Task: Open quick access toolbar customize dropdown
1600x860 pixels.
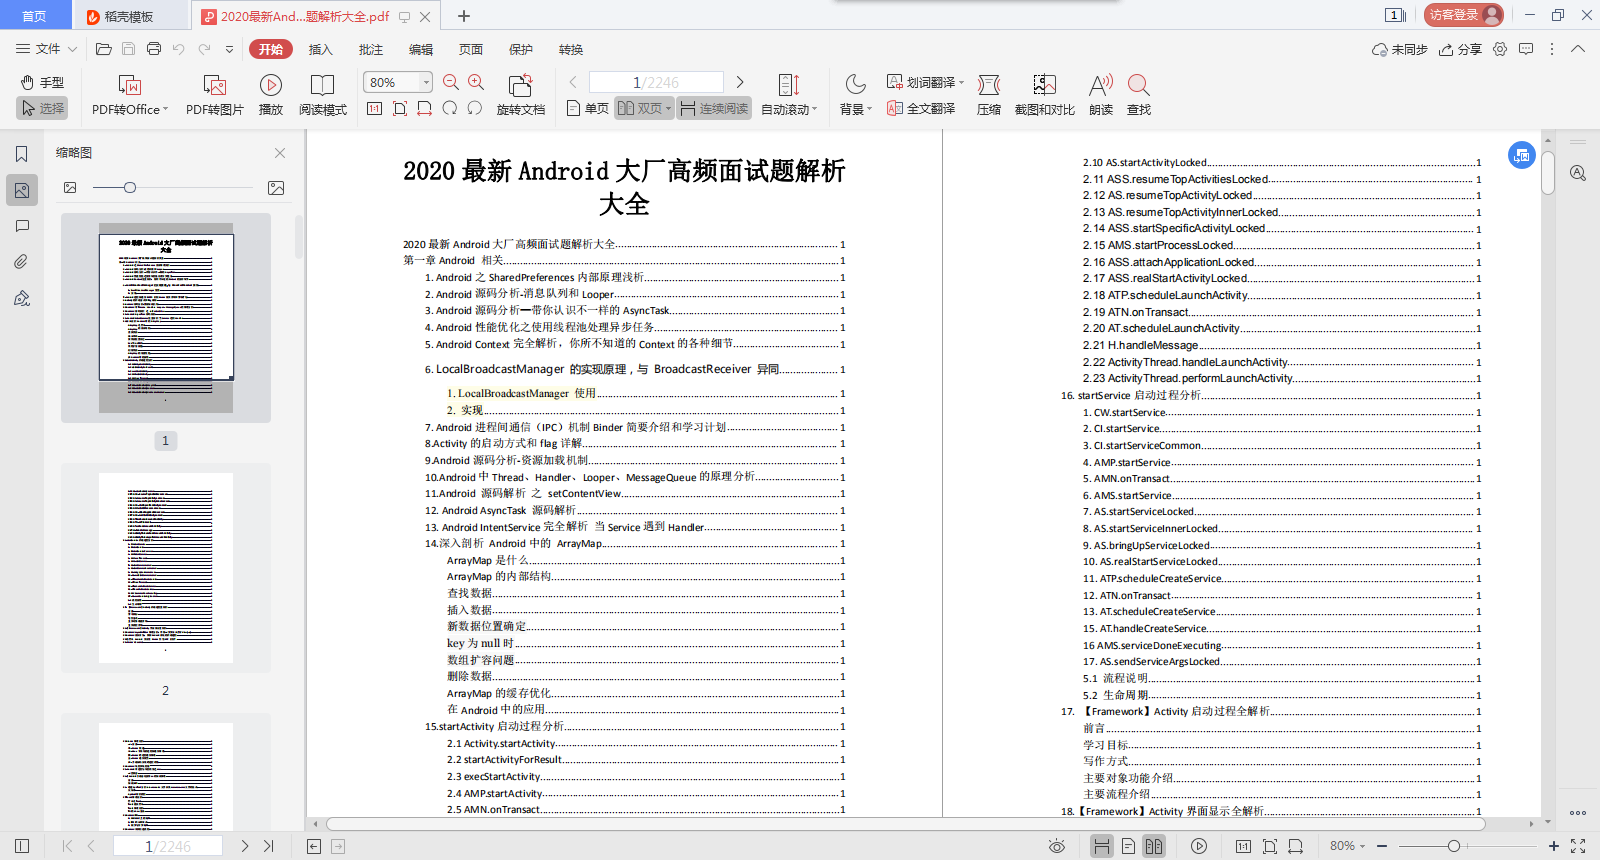Action: (x=229, y=49)
